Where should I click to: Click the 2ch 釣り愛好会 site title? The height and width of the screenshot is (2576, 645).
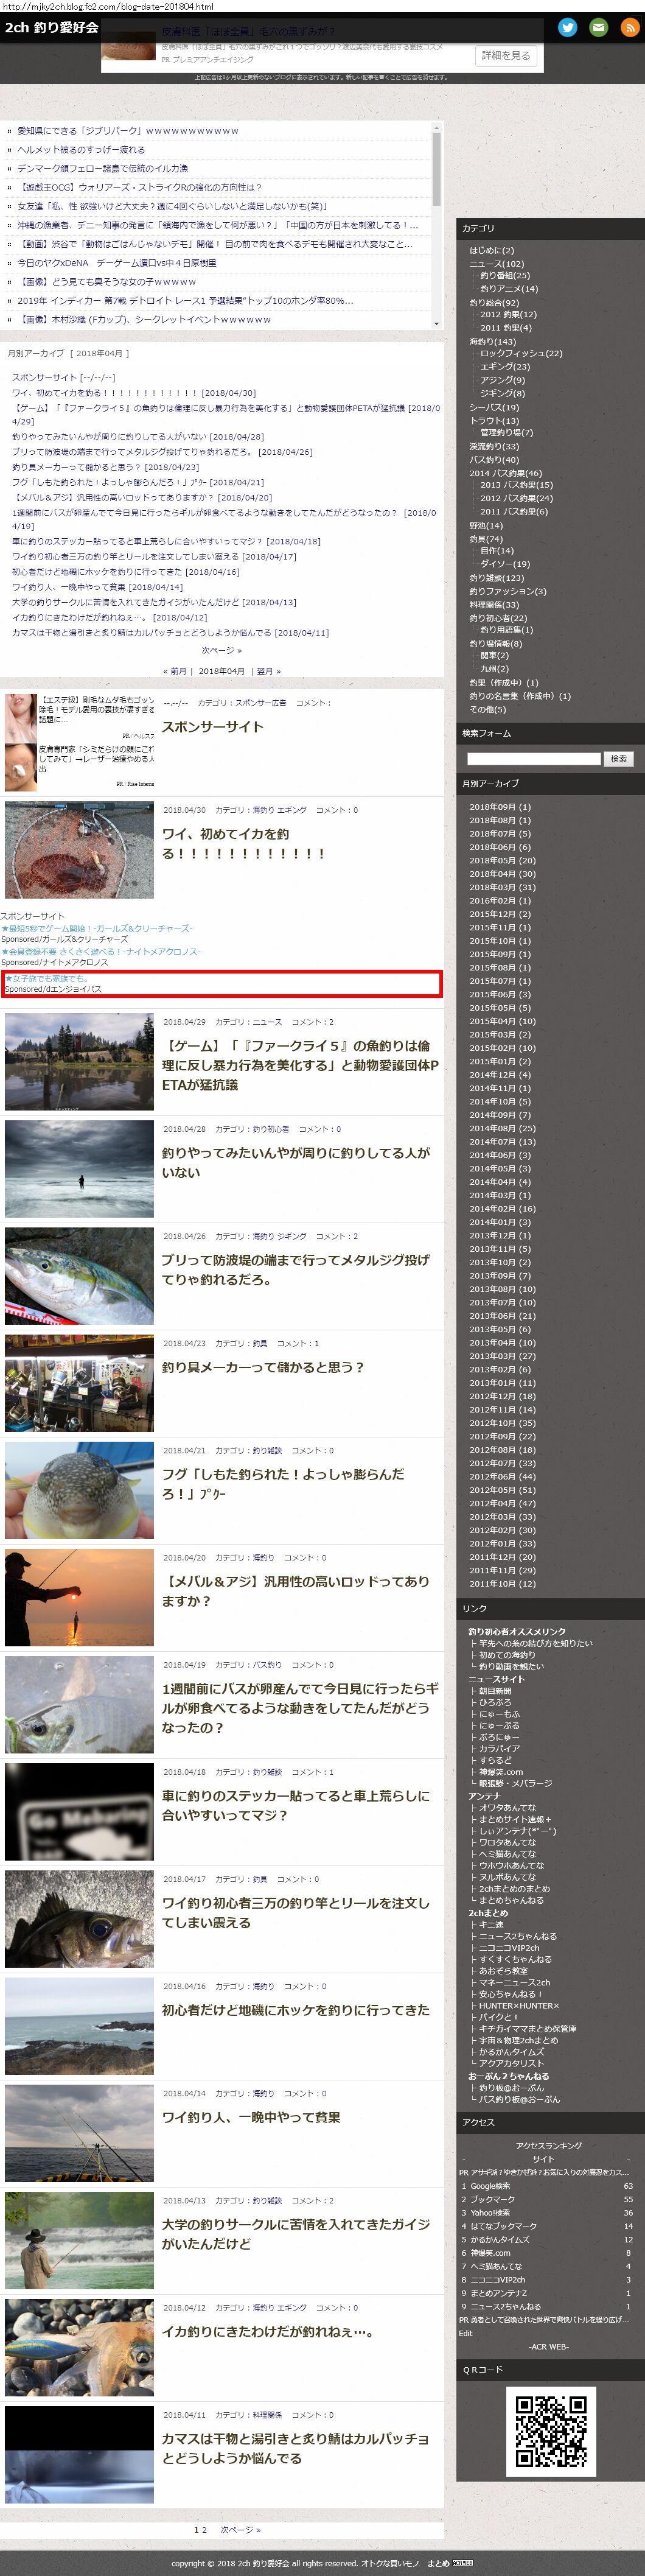pyautogui.click(x=51, y=28)
